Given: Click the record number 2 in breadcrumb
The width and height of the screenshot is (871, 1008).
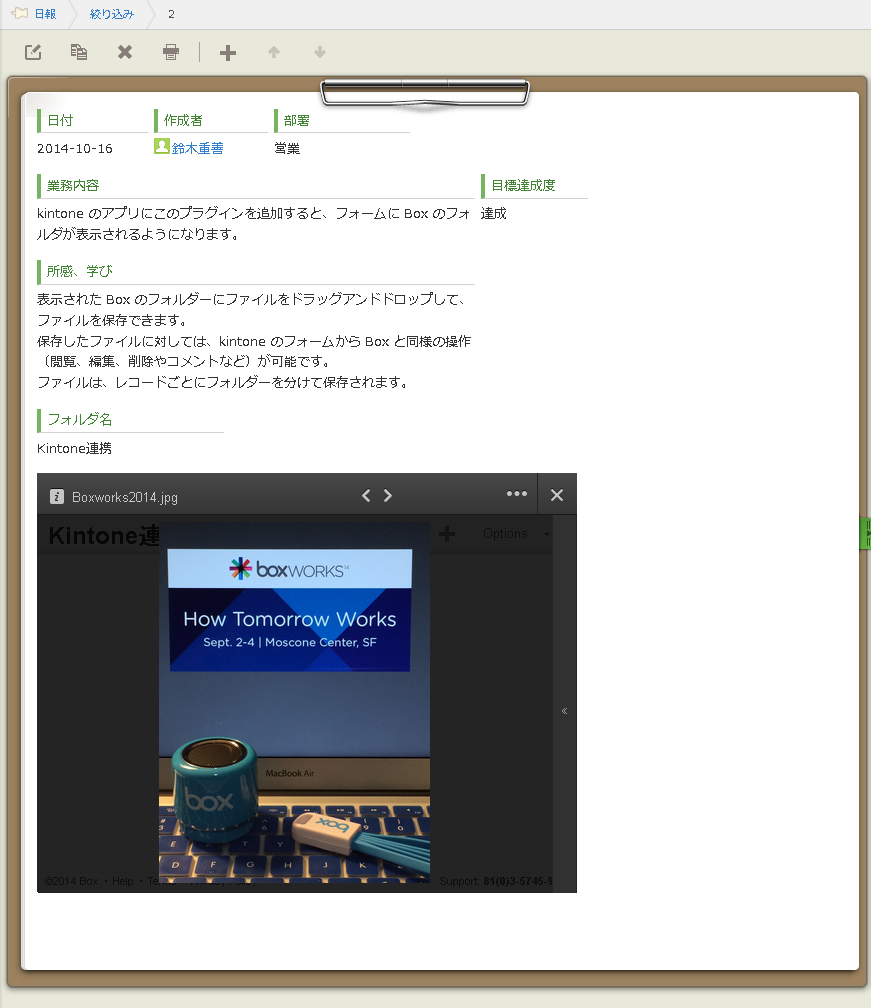Looking at the screenshot, I should pyautogui.click(x=171, y=14).
